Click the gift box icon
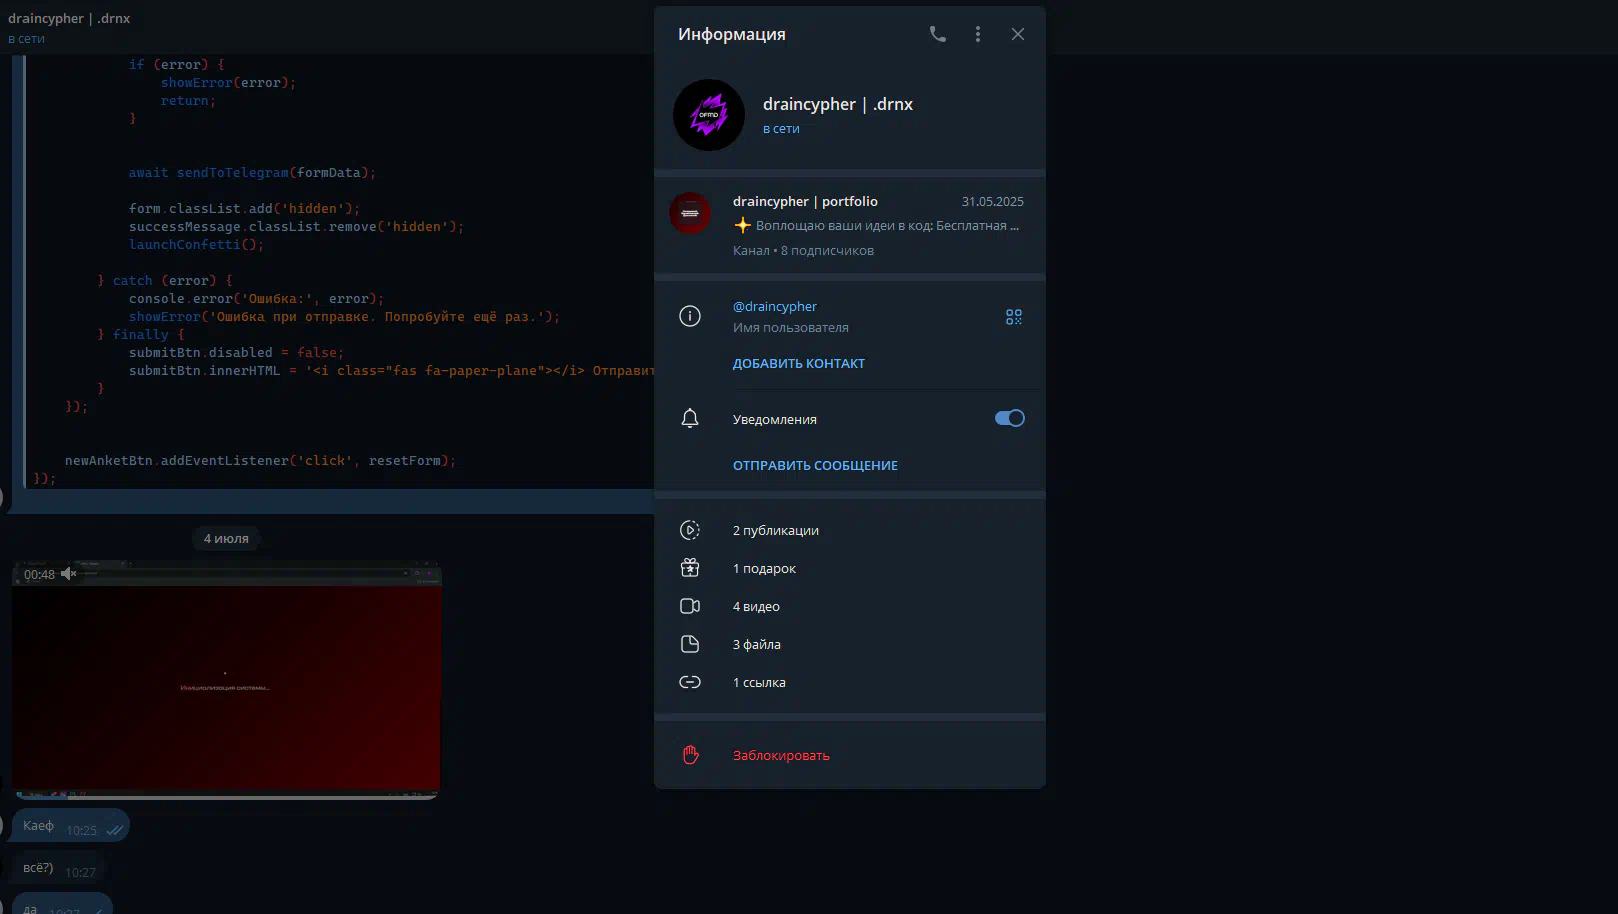This screenshot has height=914, width=1618. coord(690,568)
